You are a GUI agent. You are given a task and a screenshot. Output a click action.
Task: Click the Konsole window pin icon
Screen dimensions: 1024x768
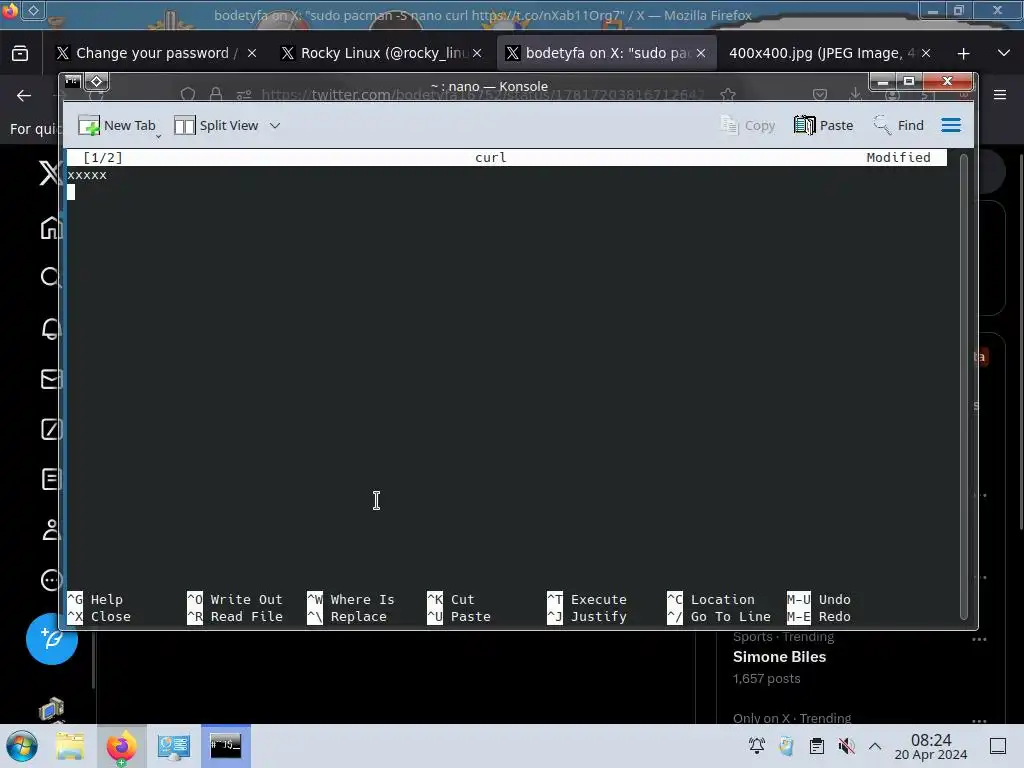click(x=96, y=81)
